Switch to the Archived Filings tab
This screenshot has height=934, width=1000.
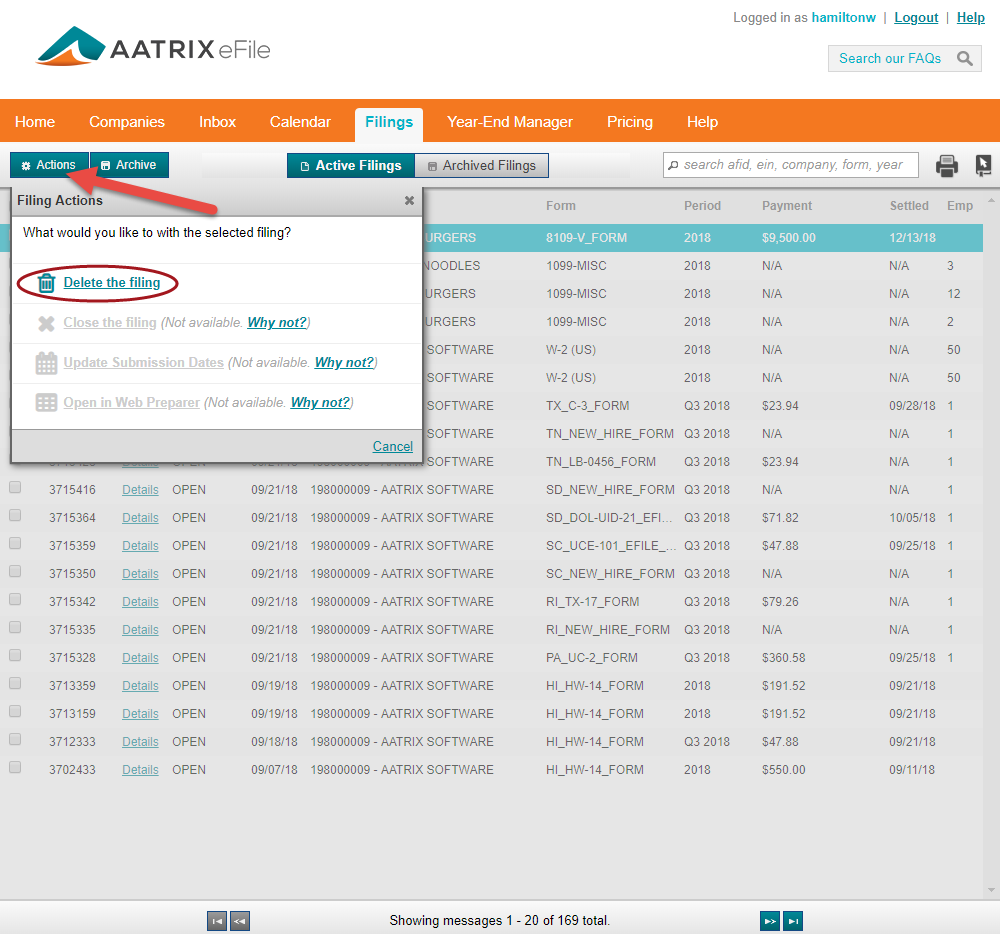pos(481,166)
